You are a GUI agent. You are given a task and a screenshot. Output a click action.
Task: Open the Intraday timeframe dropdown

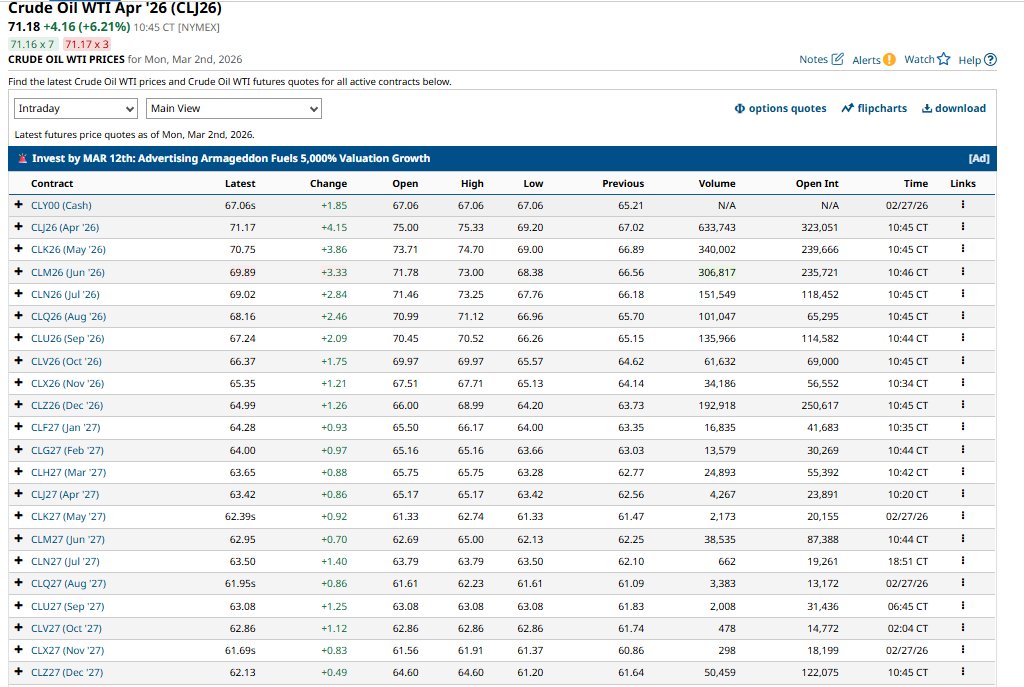(76, 108)
